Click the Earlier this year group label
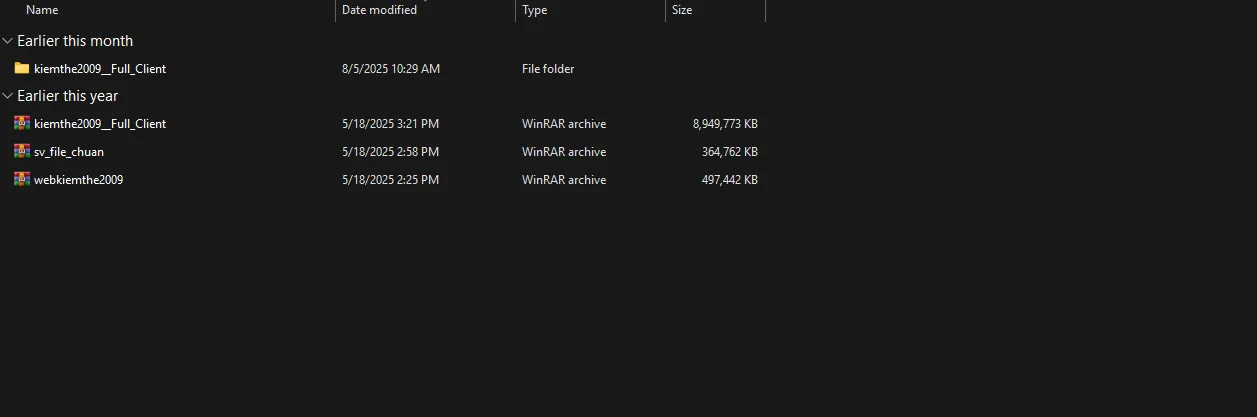1257x417 pixels. tap(68, 96)
